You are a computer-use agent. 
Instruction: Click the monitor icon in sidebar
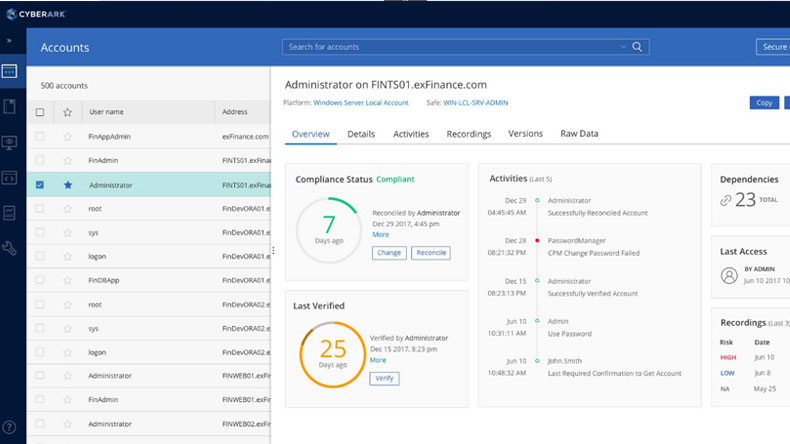tap(9, 143)
